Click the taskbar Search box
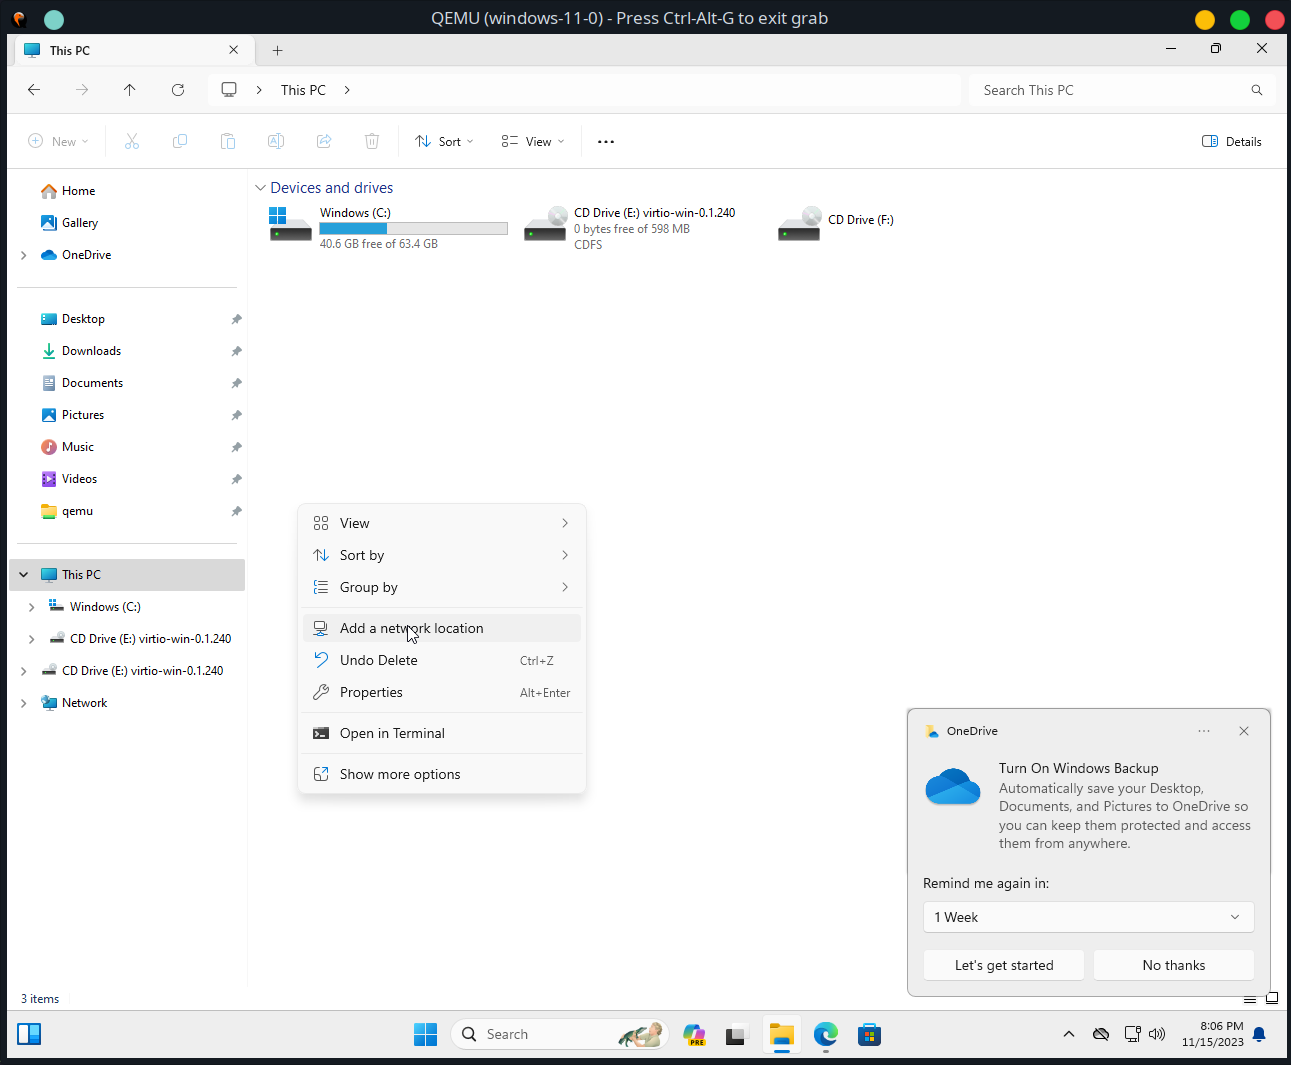Screen dimensions: 1291x1065 click(559, 1034)
